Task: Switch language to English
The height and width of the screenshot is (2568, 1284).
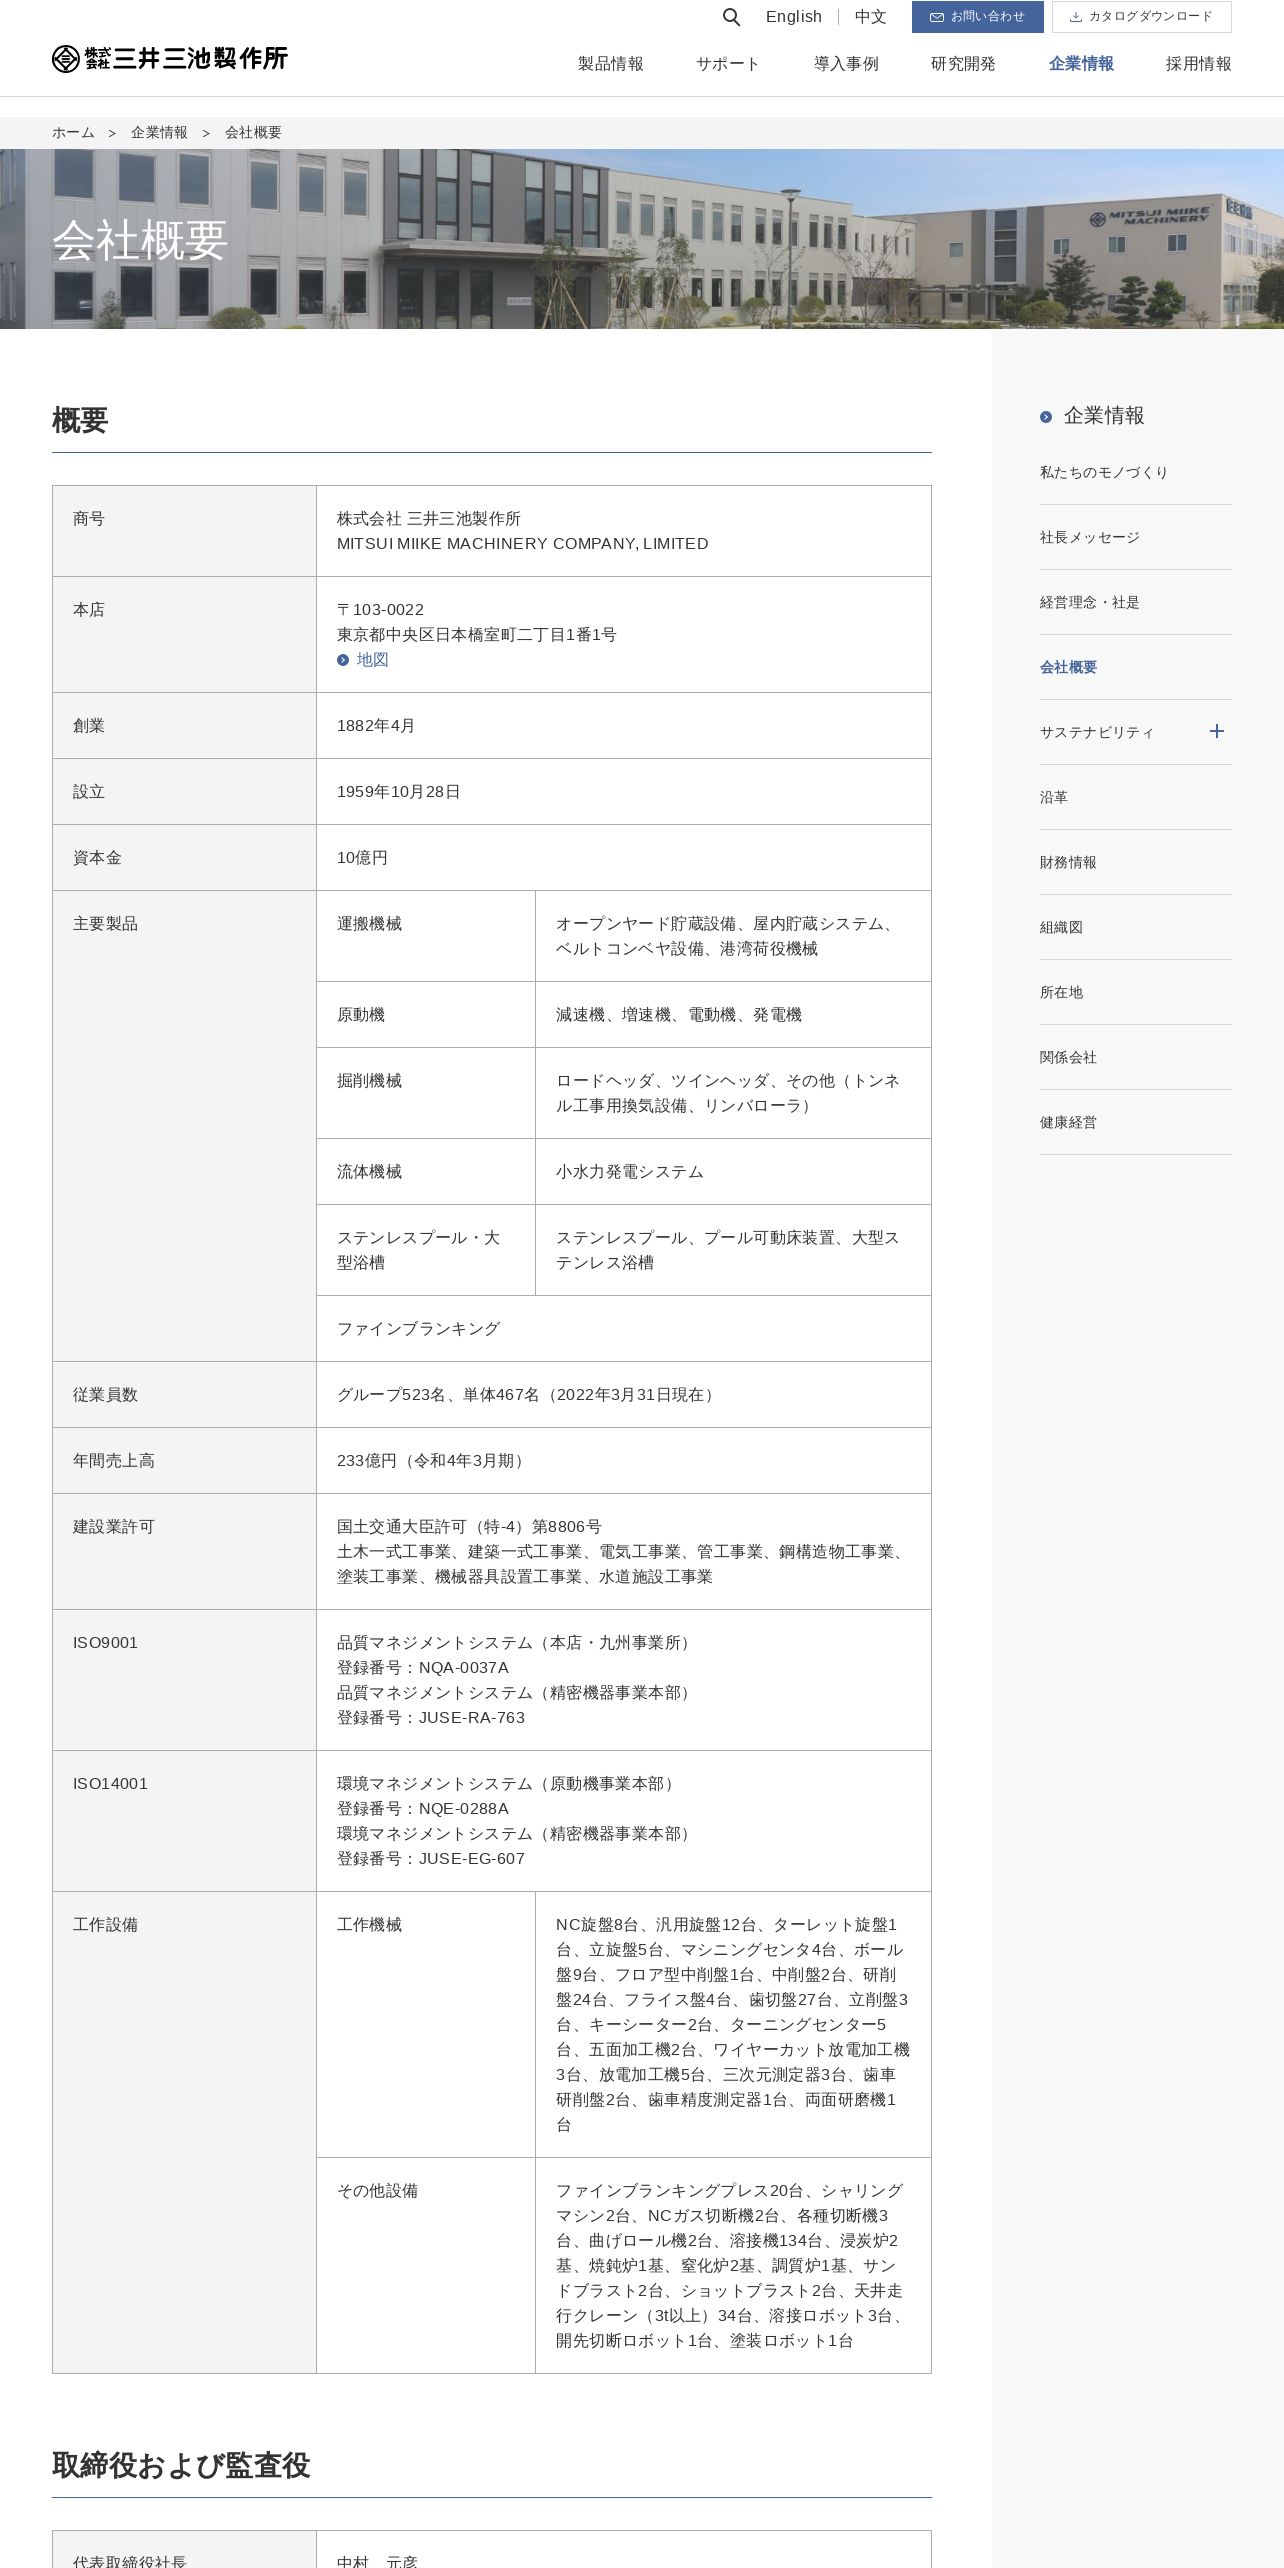Action: pyautogui.click(x=794, y=17)
